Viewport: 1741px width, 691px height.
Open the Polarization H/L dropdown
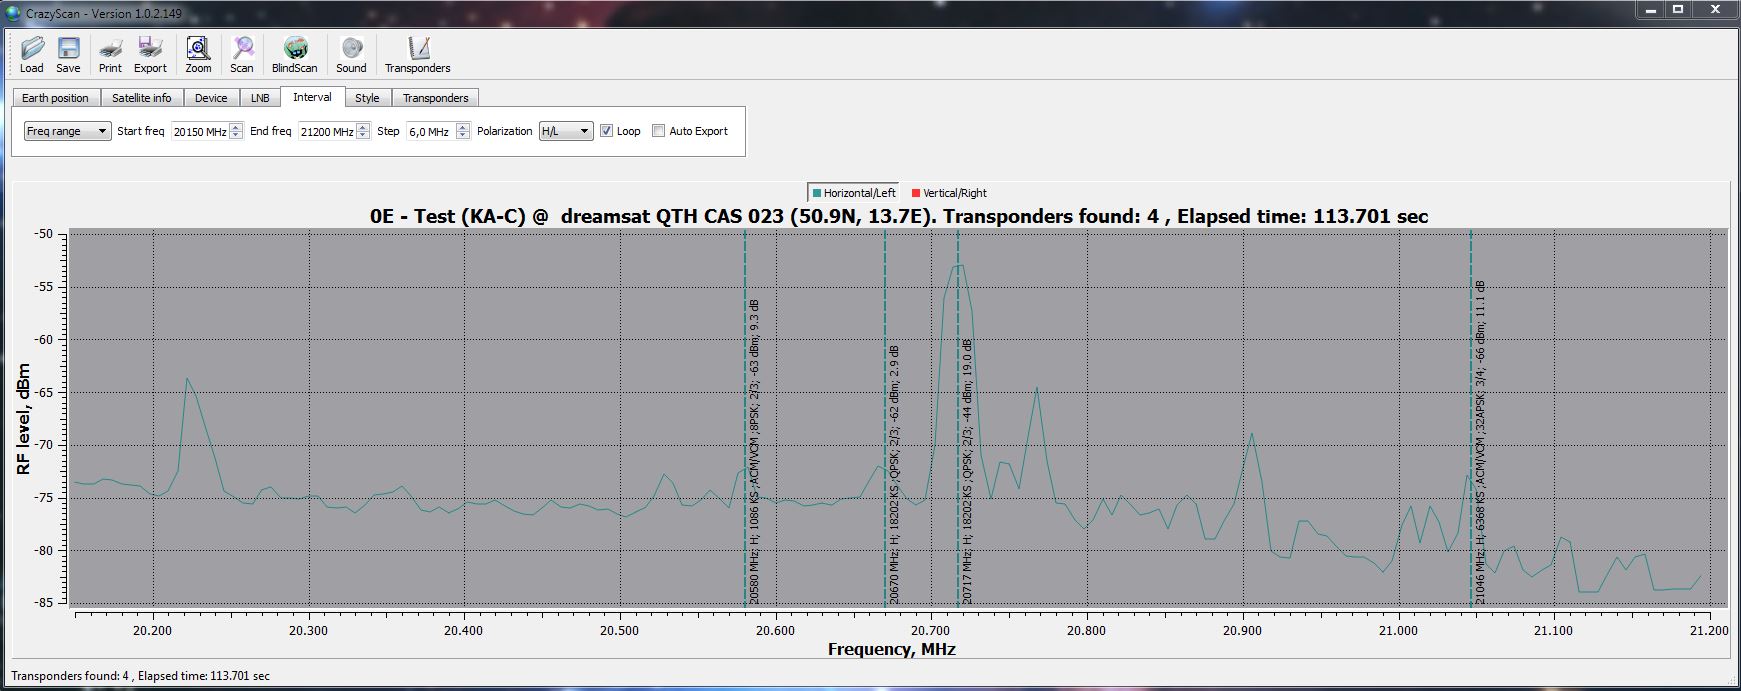click(566, 131)
